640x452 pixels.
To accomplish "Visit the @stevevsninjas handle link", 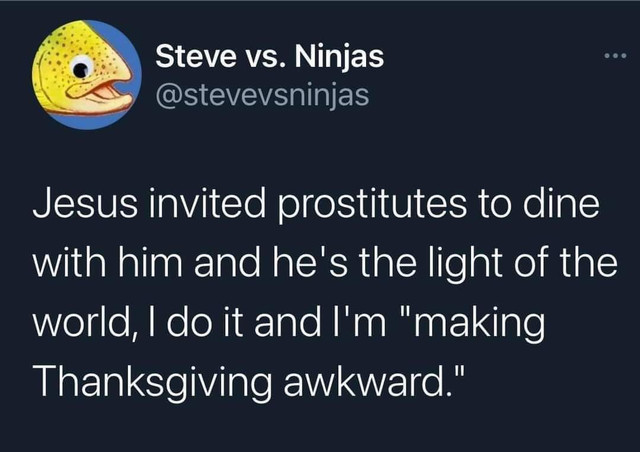I will (262, 95).
